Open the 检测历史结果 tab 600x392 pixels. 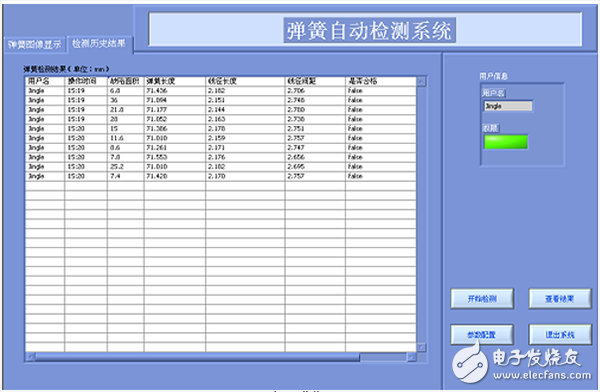(x=99, y=44)
